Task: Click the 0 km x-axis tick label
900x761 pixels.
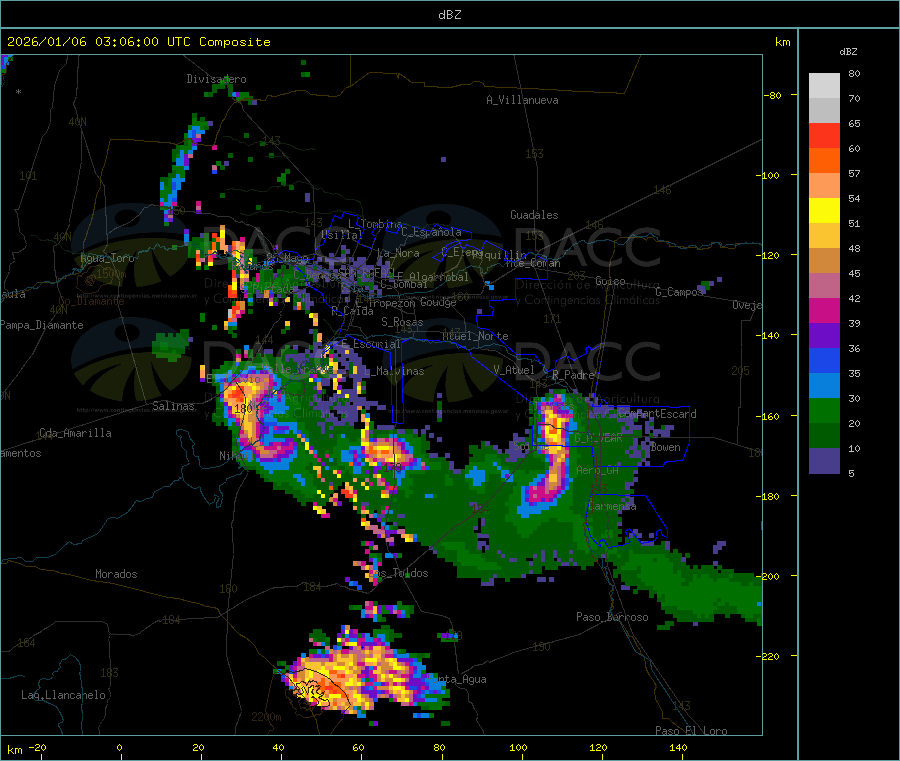Action: [119, 747]
